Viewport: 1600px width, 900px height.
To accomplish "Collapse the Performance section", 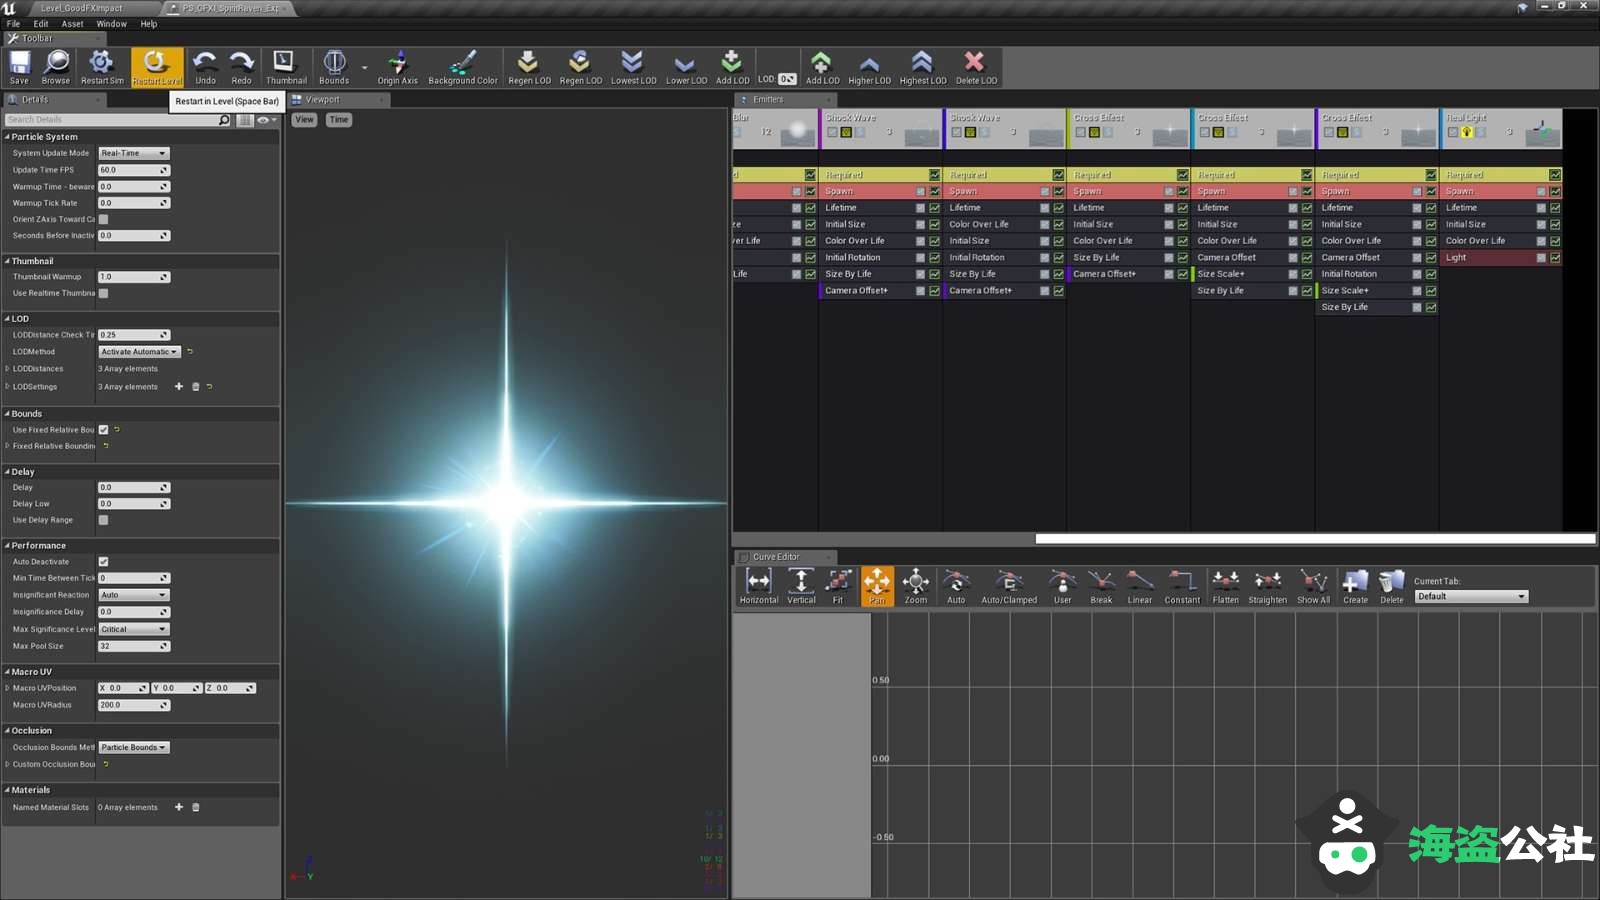I will [x=7, y=546].
